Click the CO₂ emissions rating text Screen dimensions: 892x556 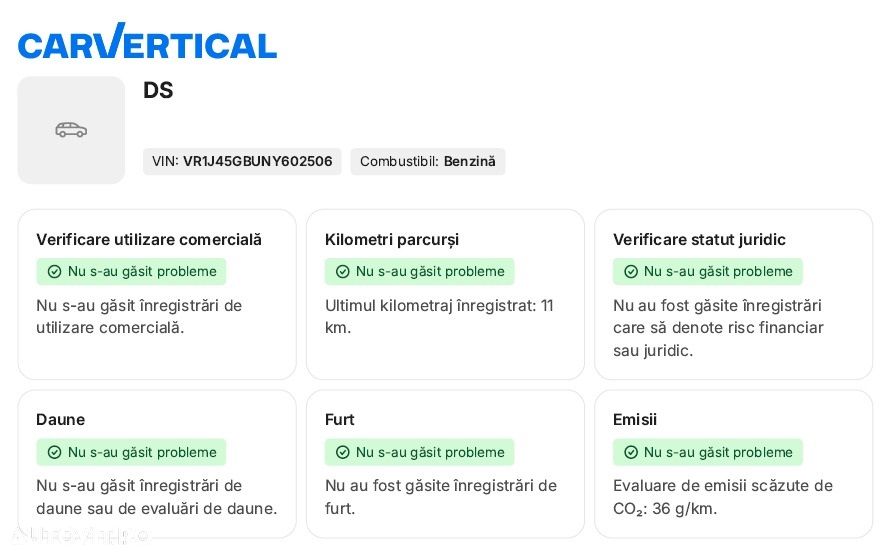[722, 497]
